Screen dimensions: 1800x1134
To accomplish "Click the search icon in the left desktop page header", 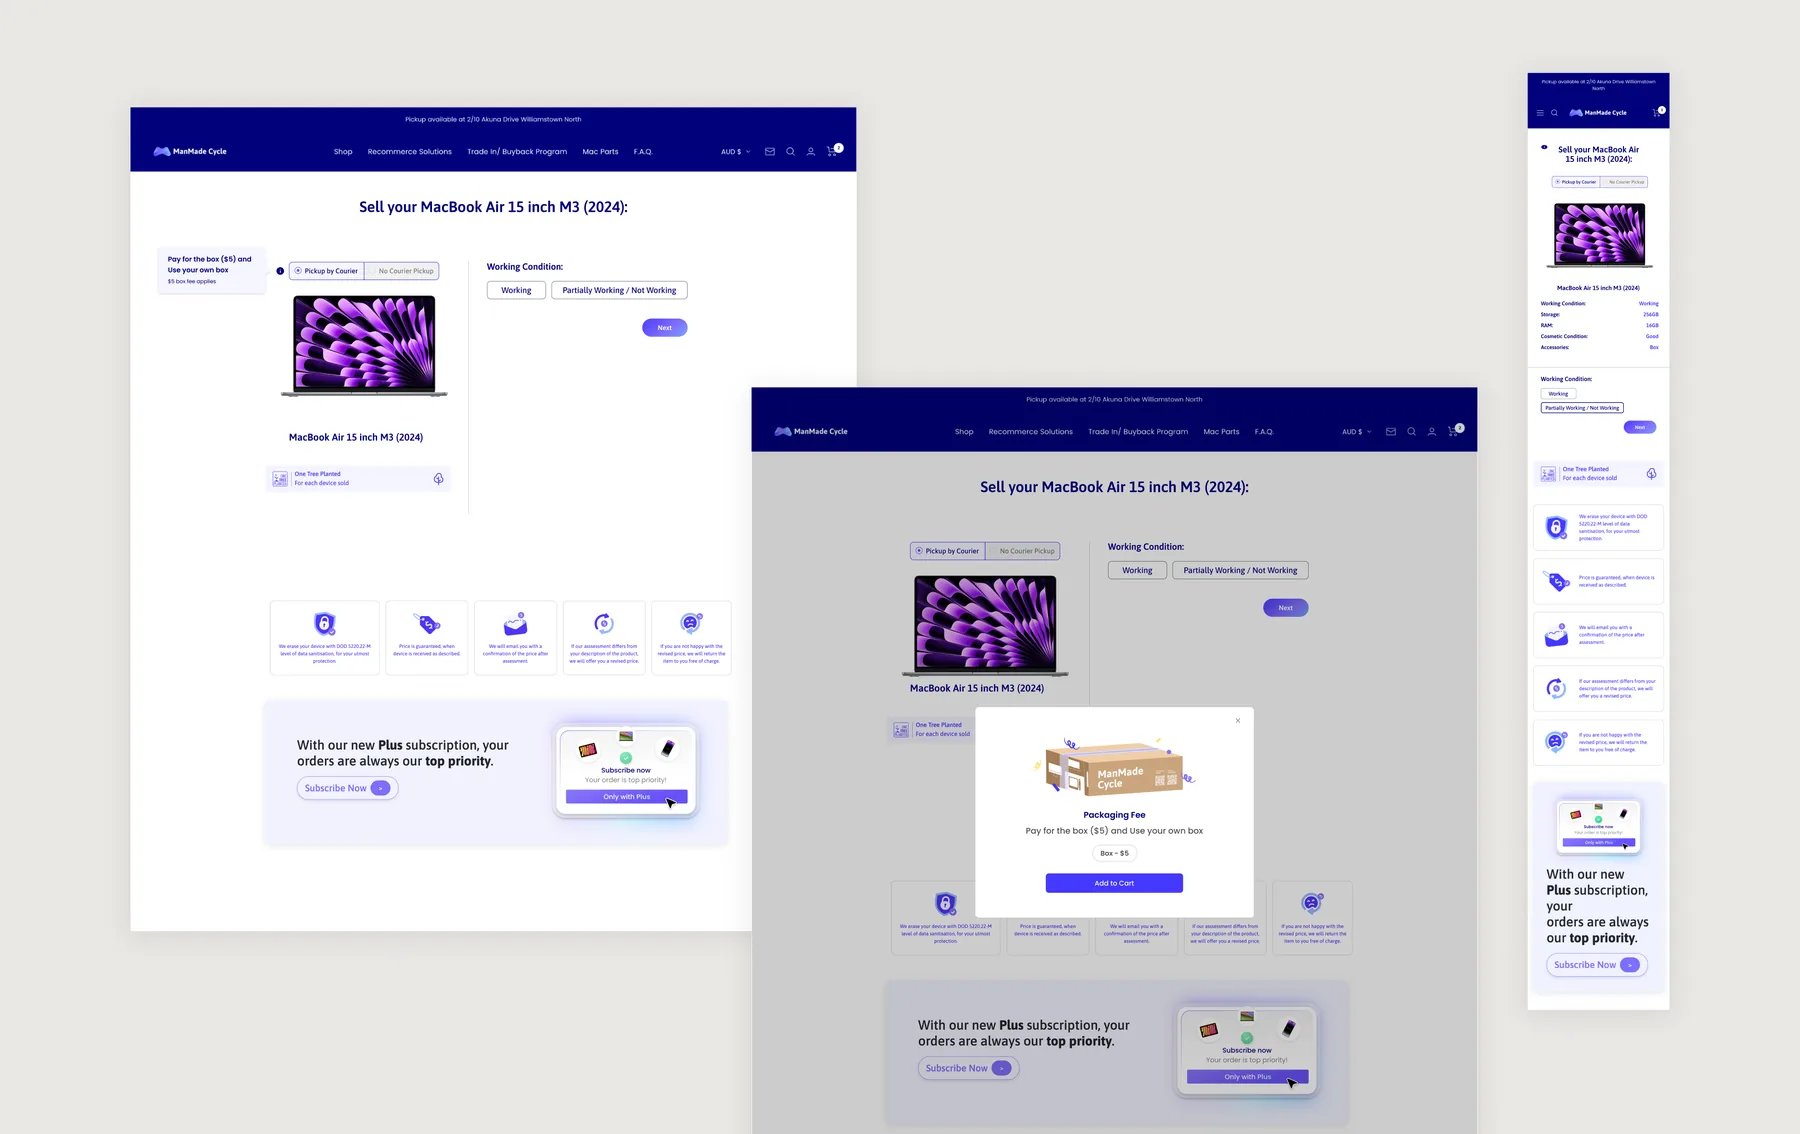I will 790,152.
